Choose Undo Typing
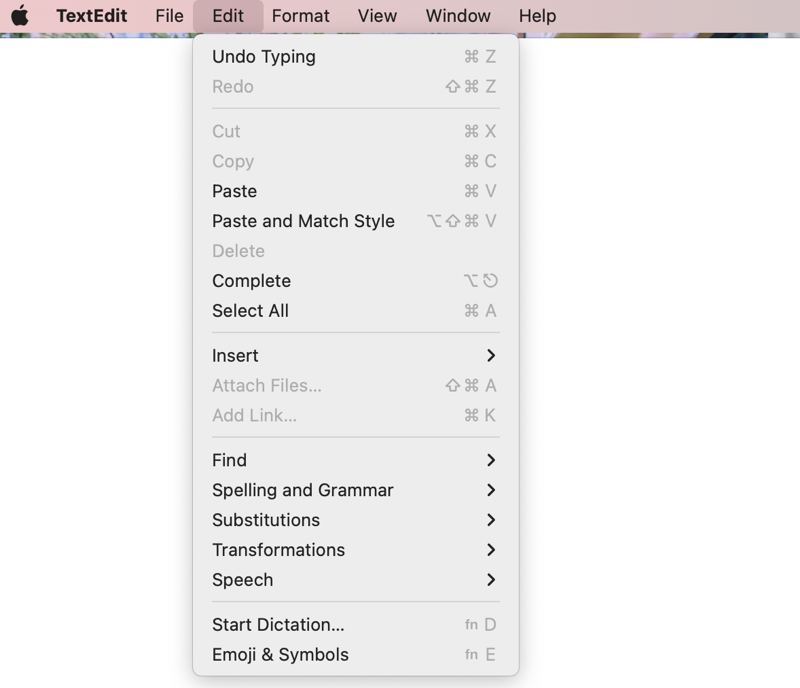 point(264,57)
